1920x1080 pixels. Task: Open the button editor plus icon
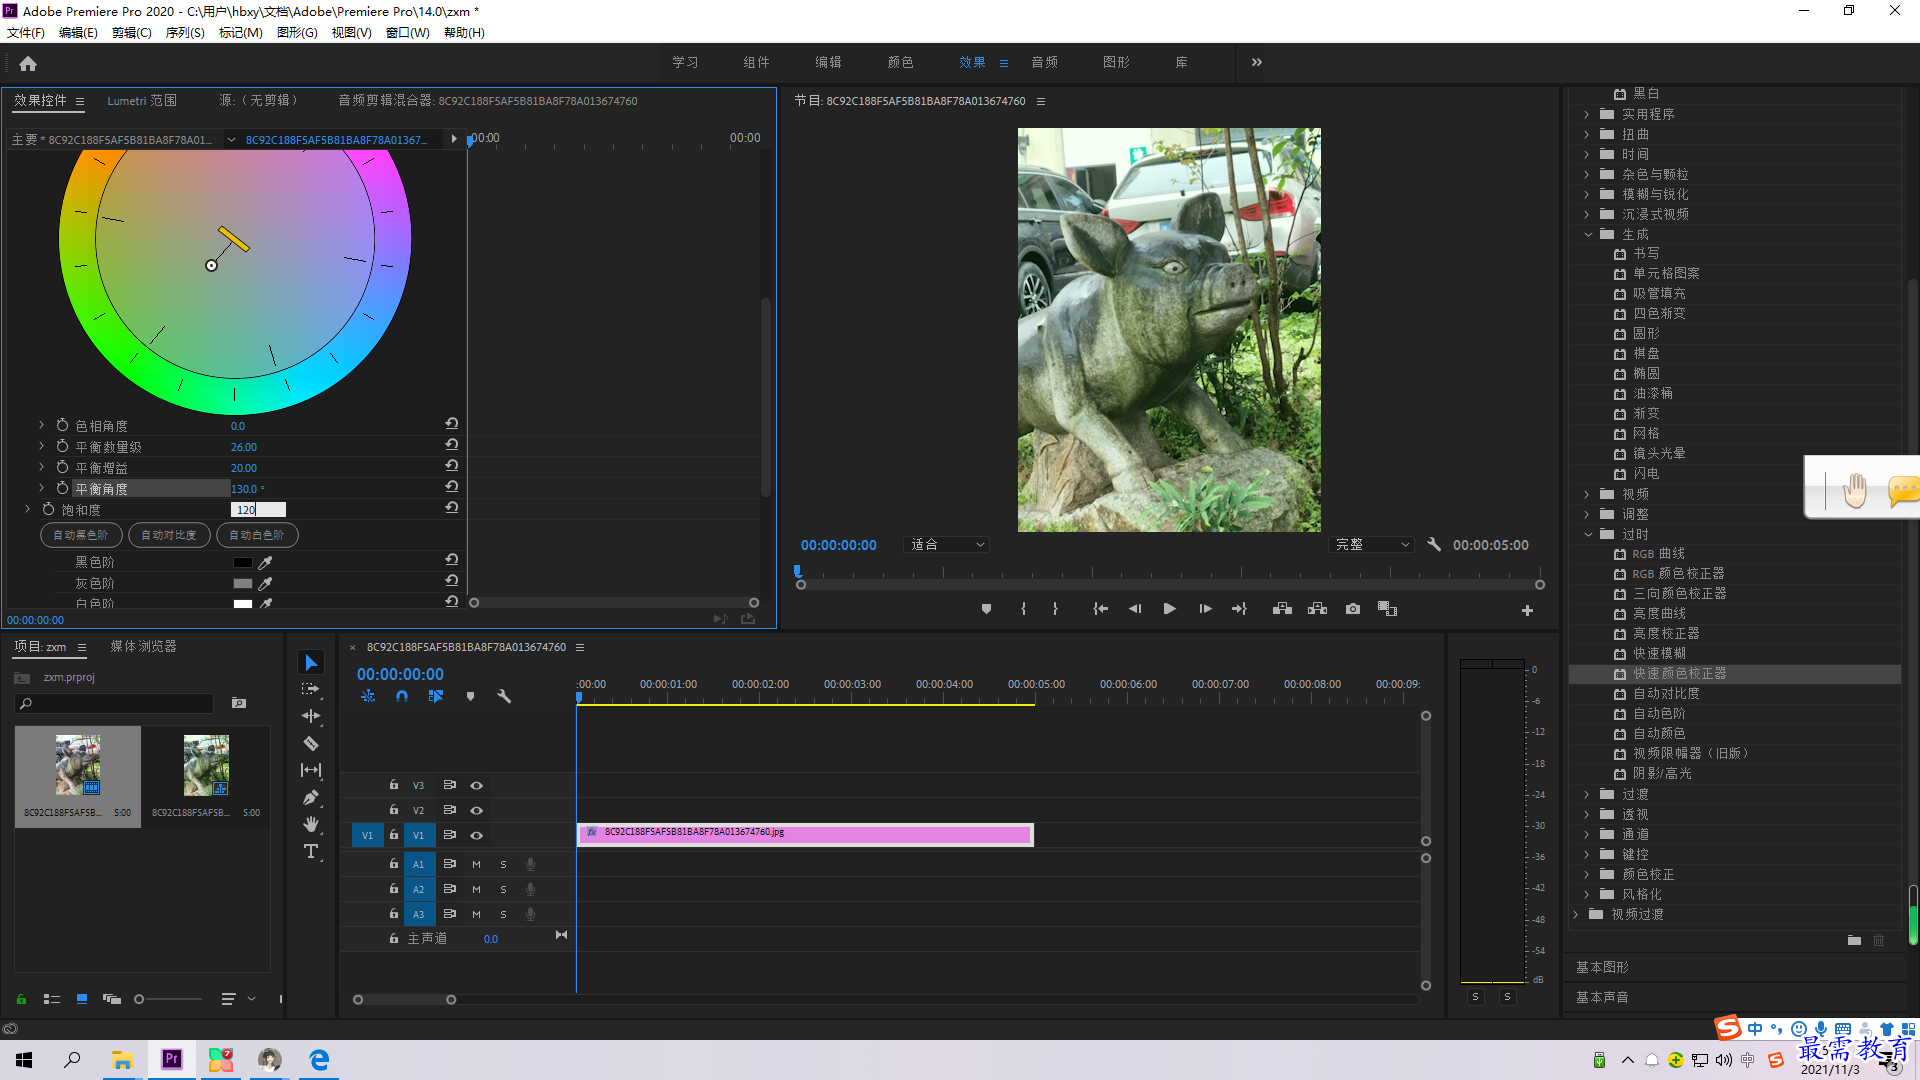pyautogui.click(x=1527, y=610)
